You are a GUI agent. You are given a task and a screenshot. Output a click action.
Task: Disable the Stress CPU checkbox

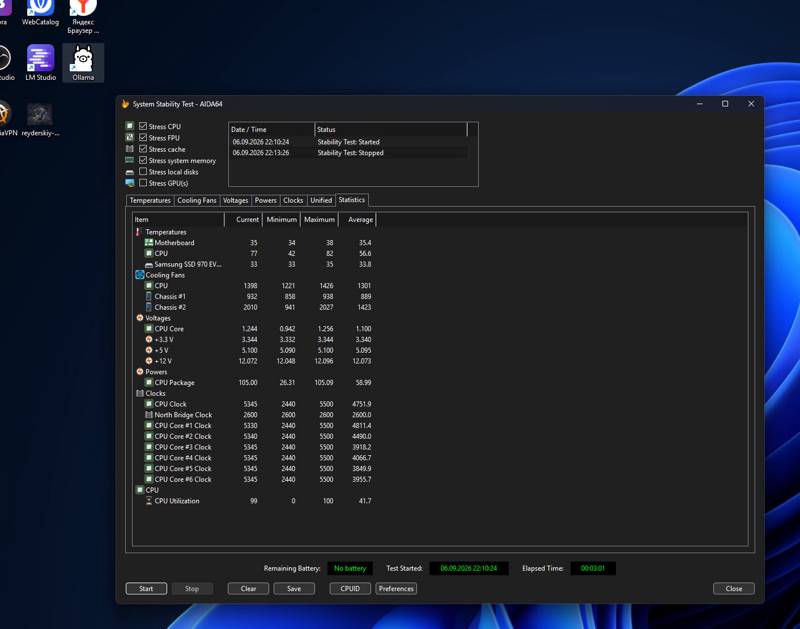coord(143,126)
